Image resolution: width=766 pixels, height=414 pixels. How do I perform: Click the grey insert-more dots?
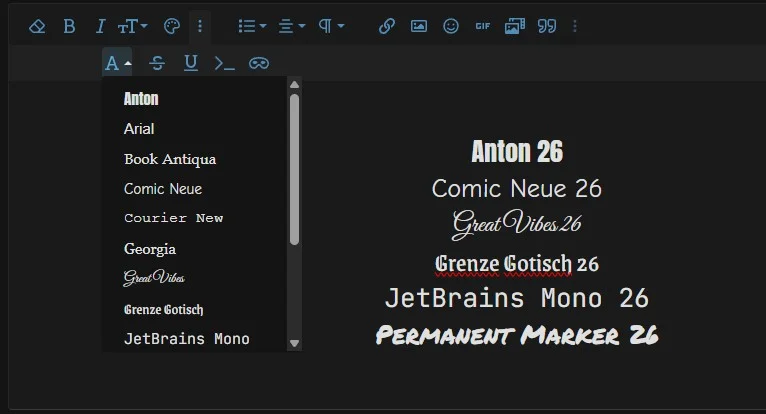point(575,26)
